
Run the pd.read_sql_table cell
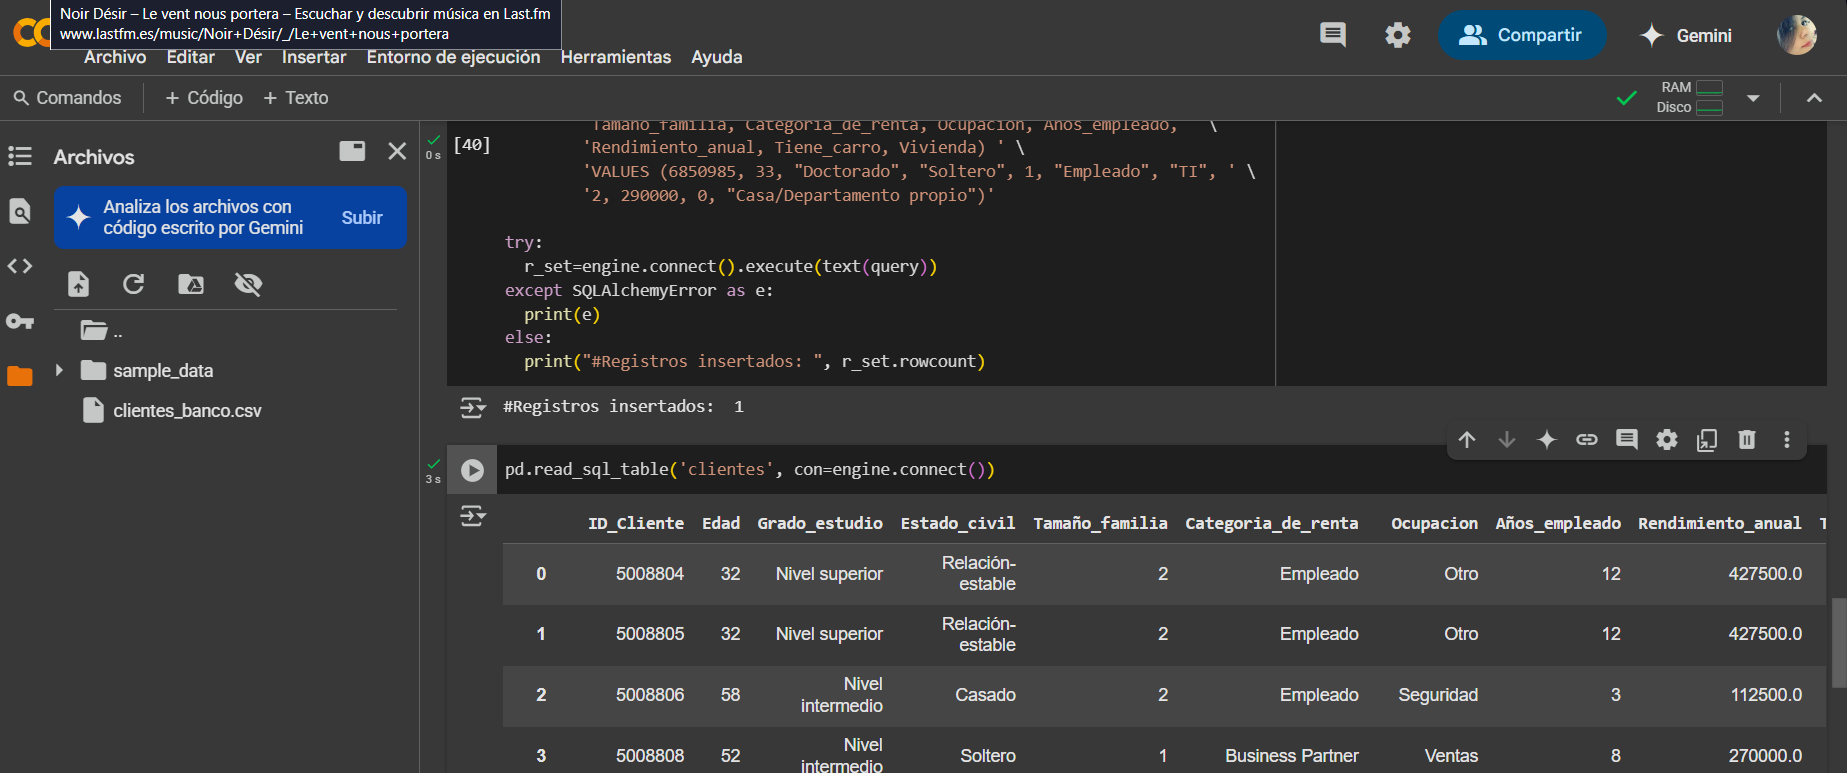click(472, 470)
